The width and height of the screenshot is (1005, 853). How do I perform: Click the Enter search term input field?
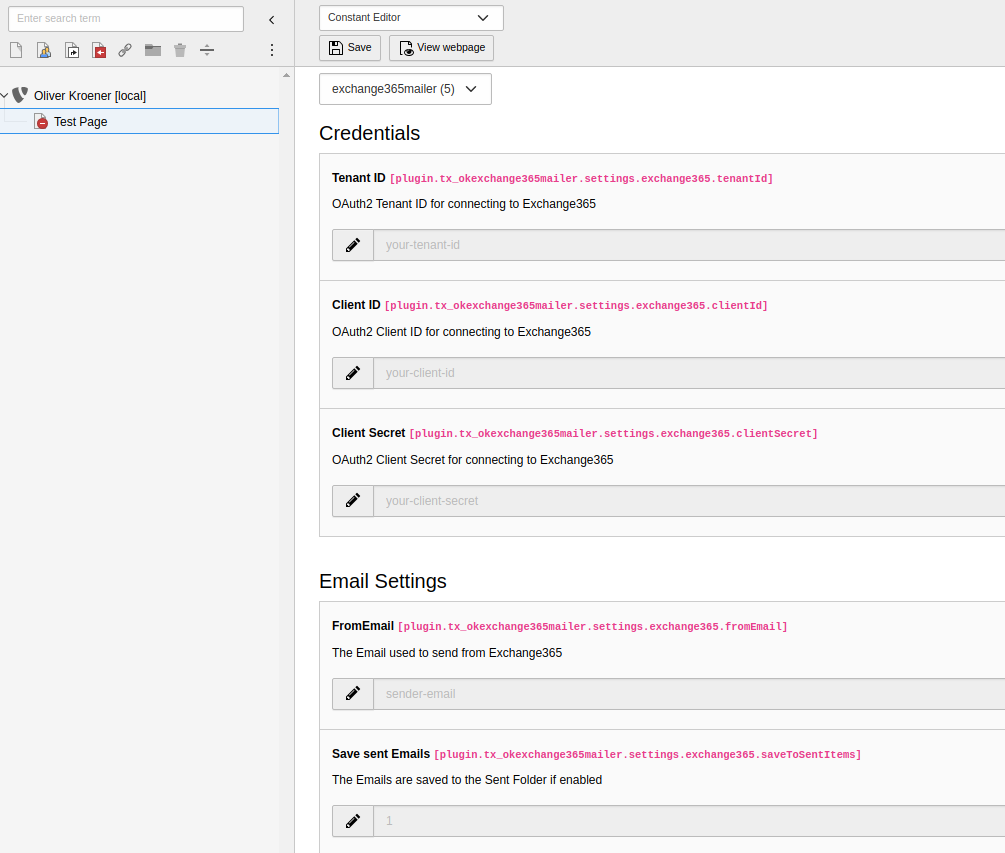point(125,18)
